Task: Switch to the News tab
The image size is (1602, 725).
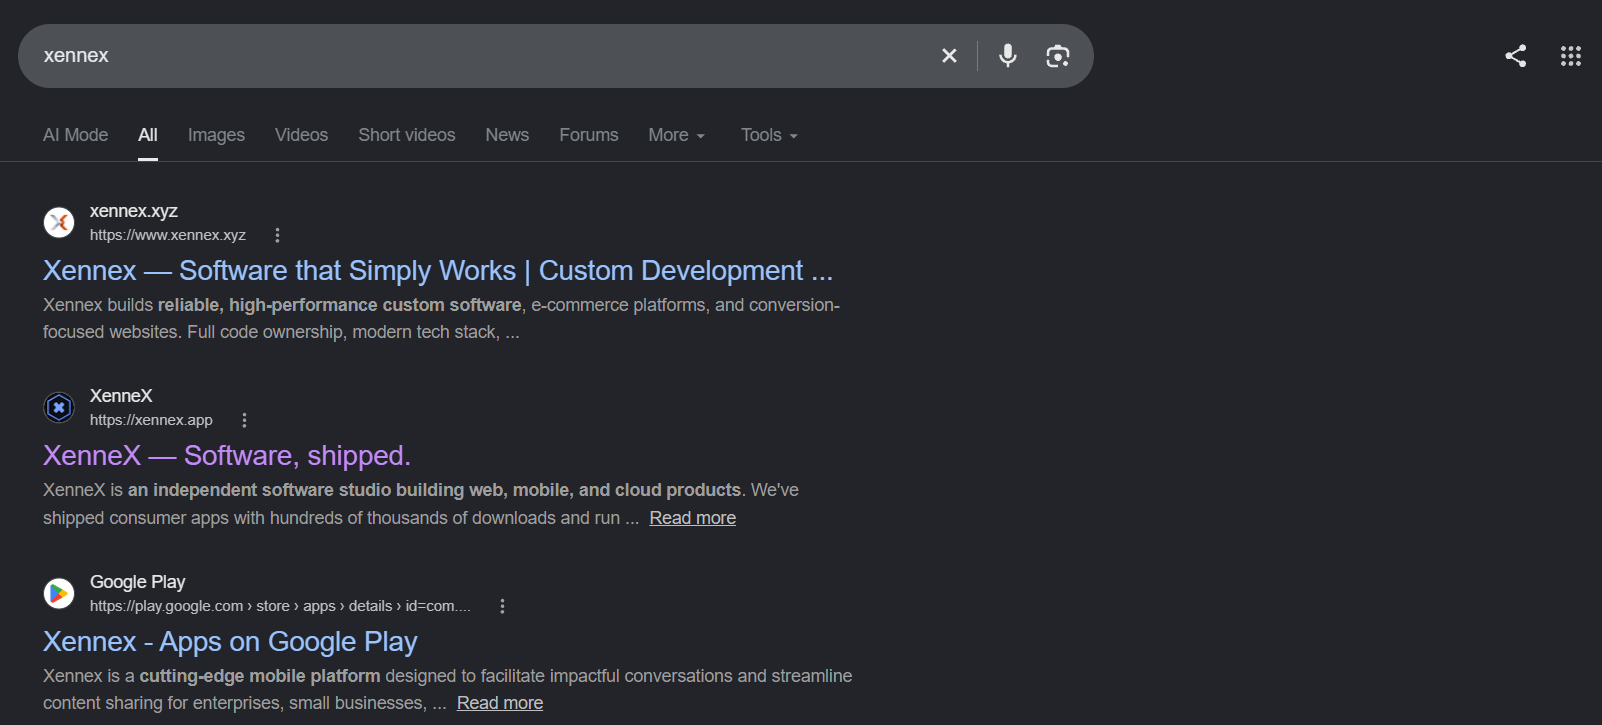Action: [507, 135]
